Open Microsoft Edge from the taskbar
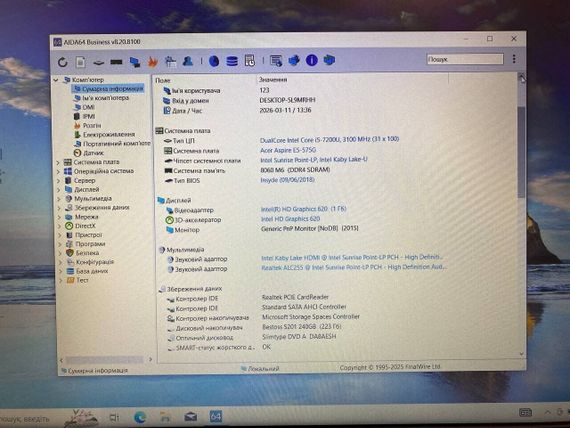The height and width of the screenshot is (428, 570). pyautogui.click(x=140, y=417)
